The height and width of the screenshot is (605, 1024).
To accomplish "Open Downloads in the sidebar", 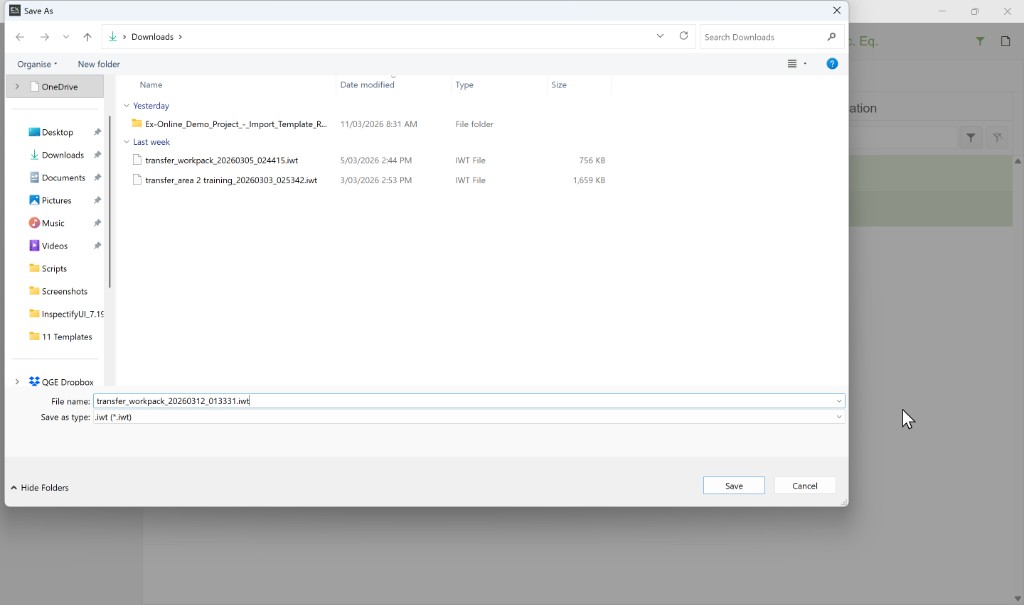I will click(63, 155).
